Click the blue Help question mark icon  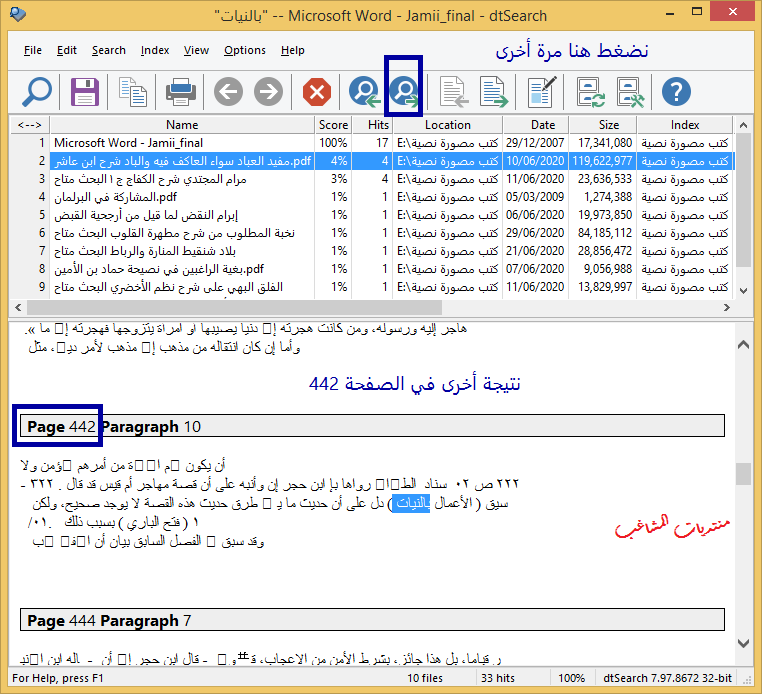[x=677, y=93]
